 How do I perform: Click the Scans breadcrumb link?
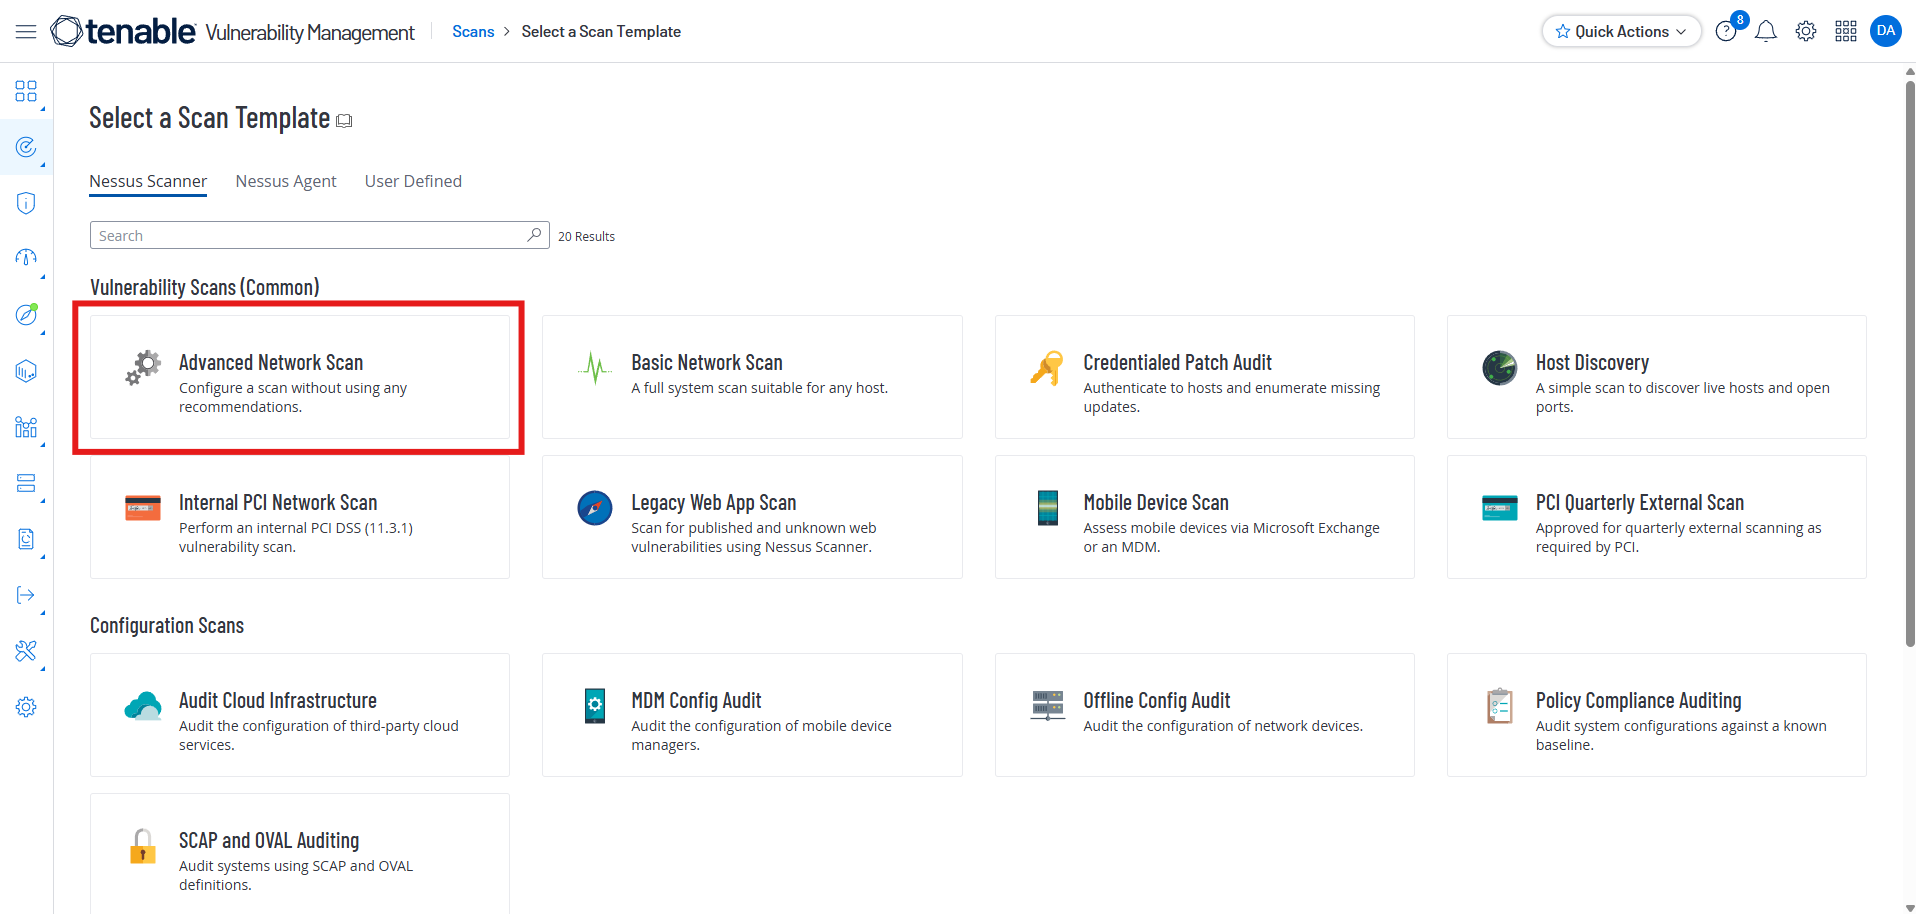point(473,32)
